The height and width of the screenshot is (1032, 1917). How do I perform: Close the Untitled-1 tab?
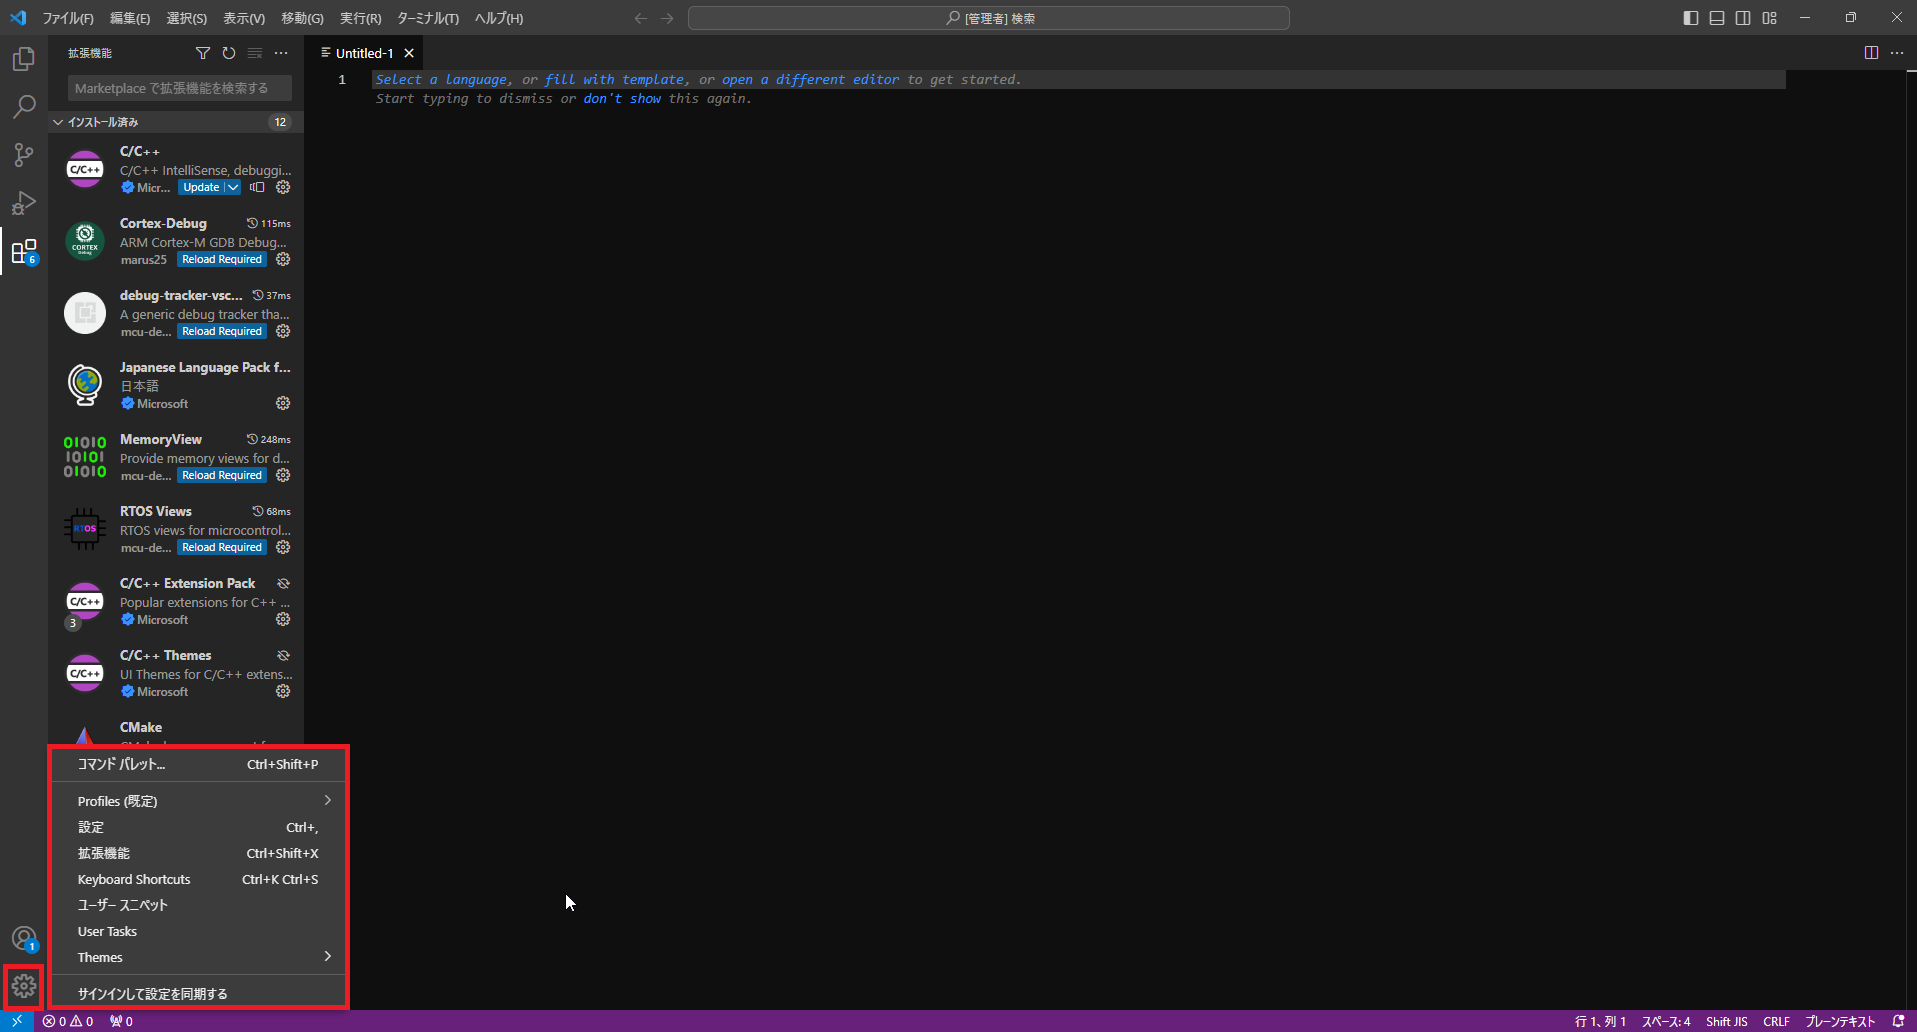click(x=409, y=53)
